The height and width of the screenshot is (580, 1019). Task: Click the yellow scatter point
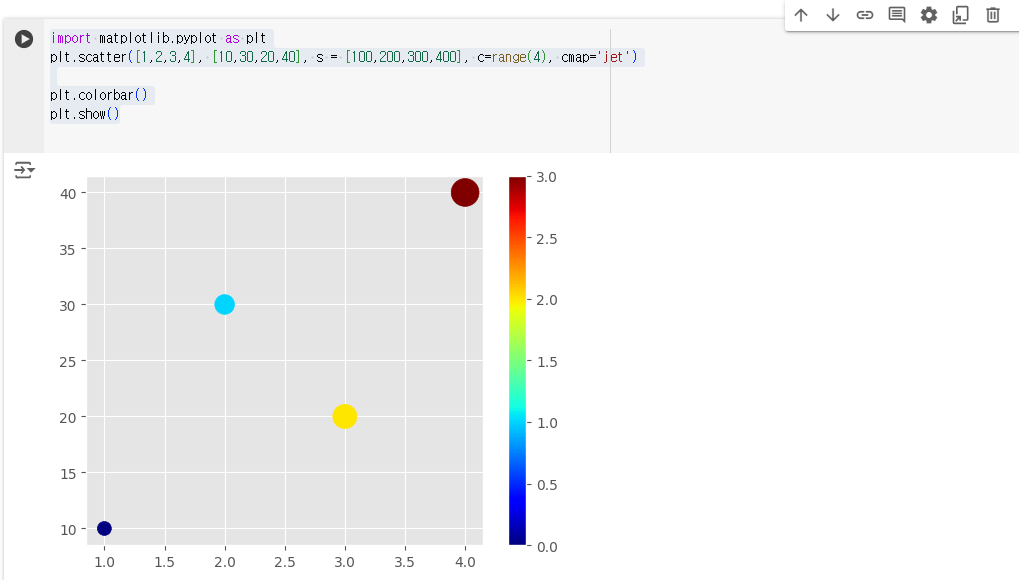pos(344,416)
